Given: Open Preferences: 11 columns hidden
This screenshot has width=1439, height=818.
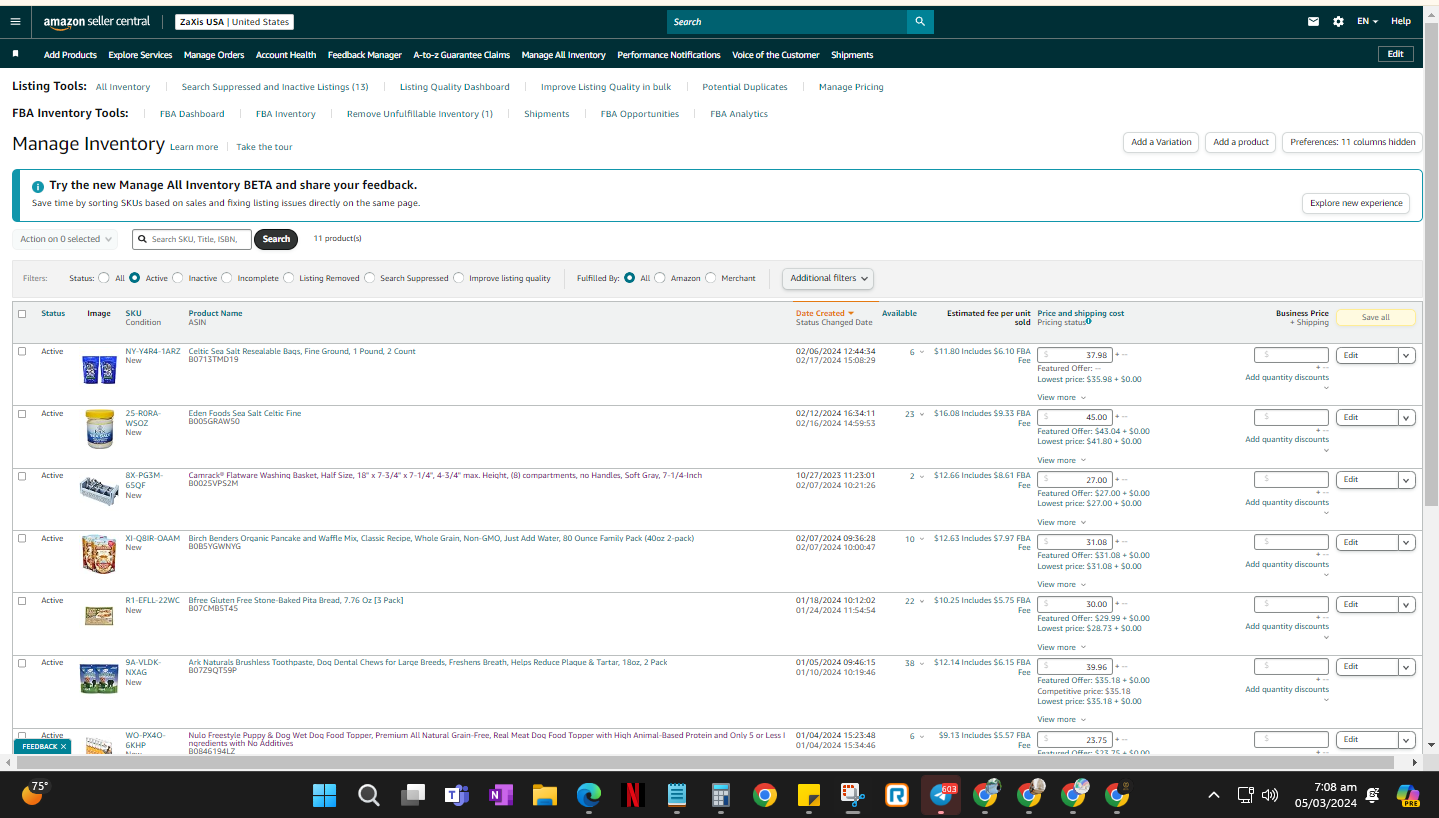Looking at the screenshot, I should [1352, 142].
